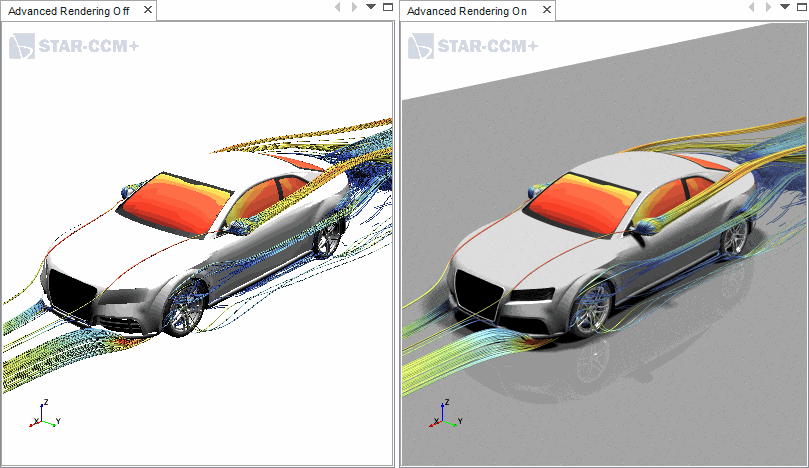Select the front wheel in left scene

pyautogui.click(x=183, y=308)
